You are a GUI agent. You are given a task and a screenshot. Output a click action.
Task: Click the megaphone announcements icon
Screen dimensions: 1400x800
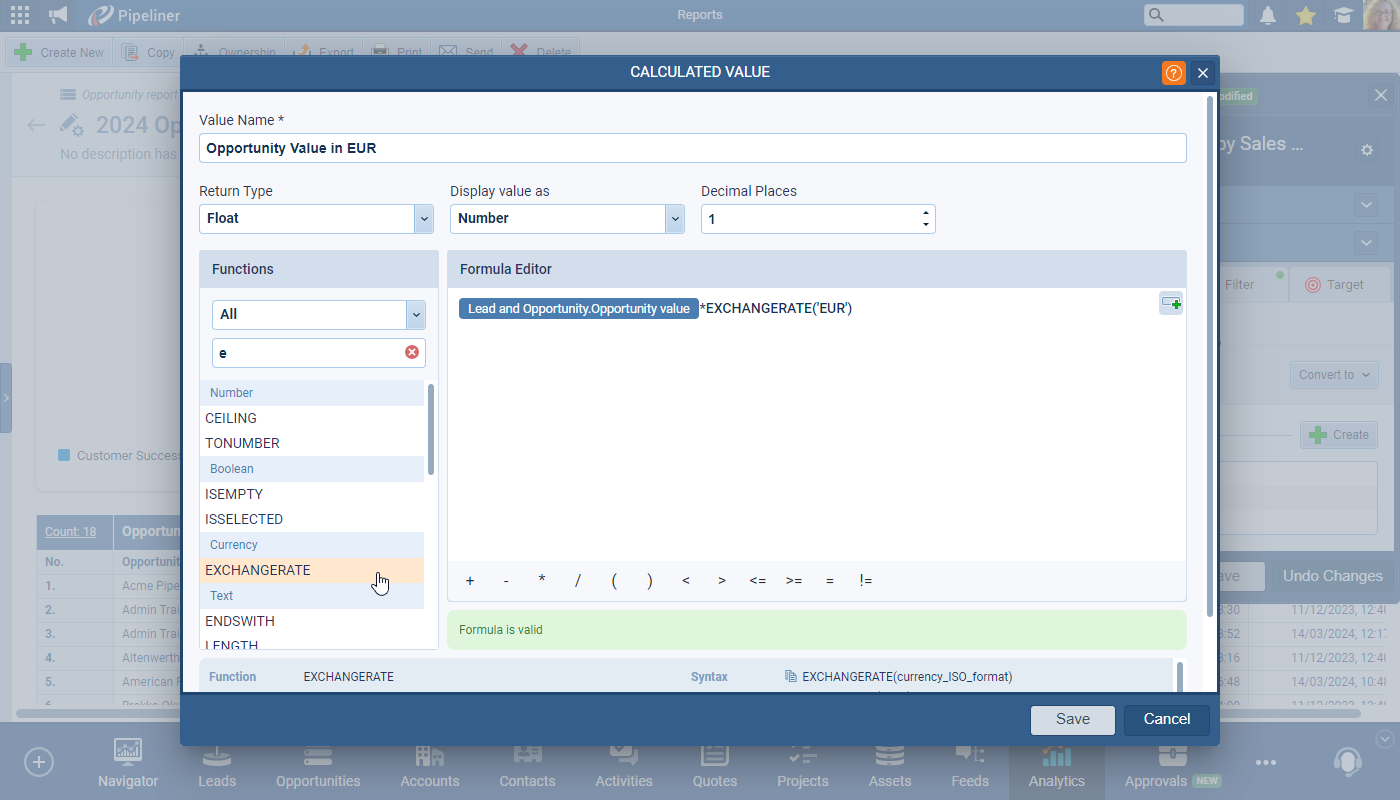click(x=58, y=15)
